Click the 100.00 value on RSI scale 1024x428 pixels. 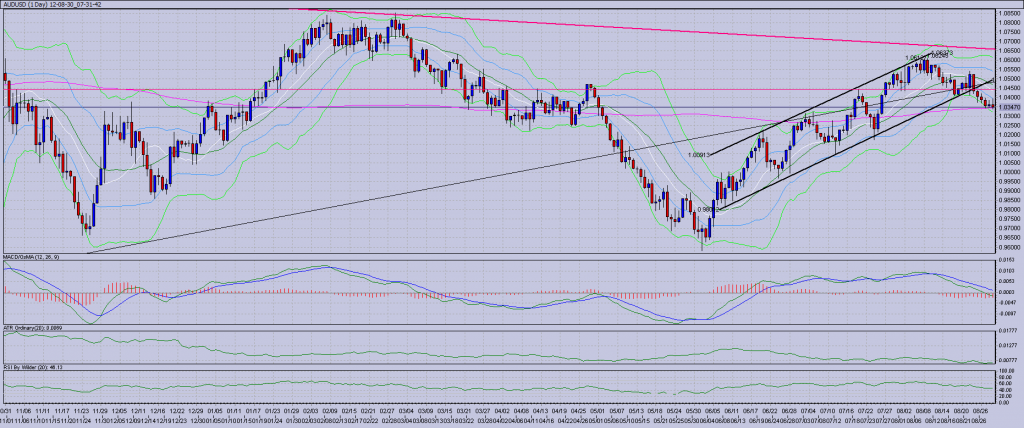pos(1006,370)
